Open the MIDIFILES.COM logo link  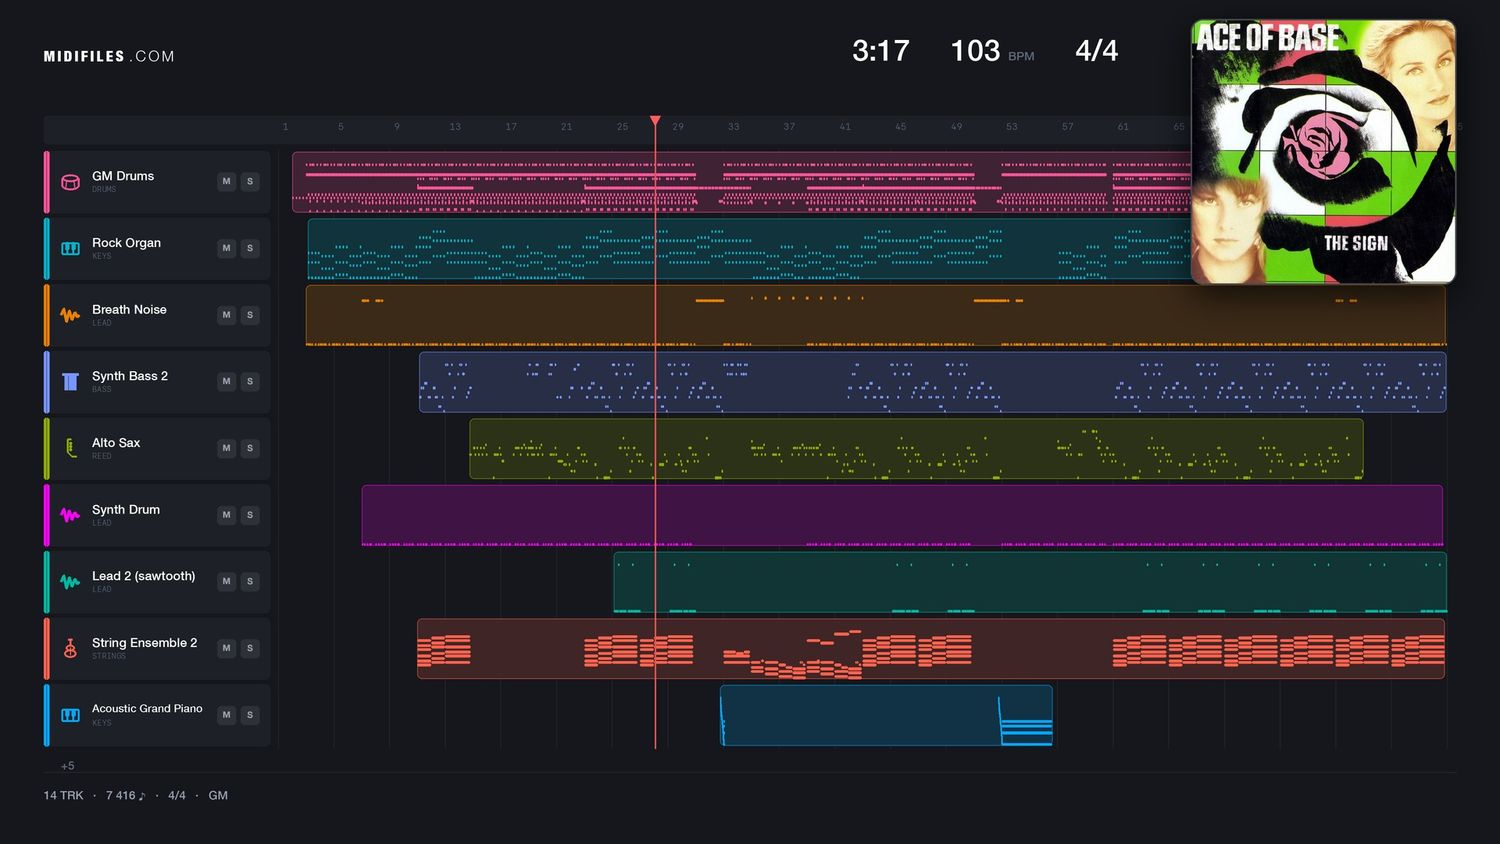click(x=109, y=57)
